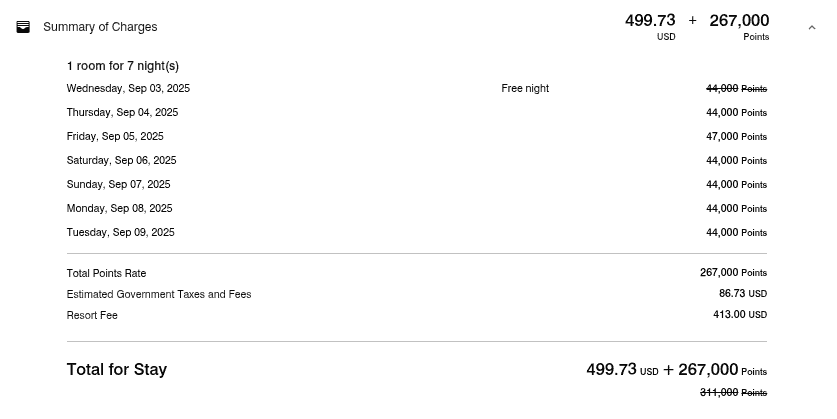Click the Total Points Rate label
Viewport: 837px width, 419px height.
[106, 273]
